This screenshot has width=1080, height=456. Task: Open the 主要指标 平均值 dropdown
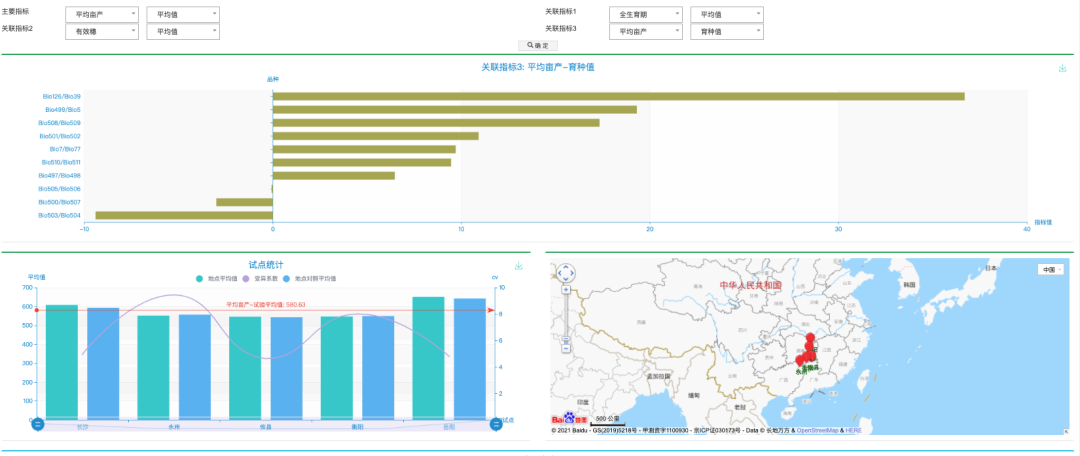point(183,14)
